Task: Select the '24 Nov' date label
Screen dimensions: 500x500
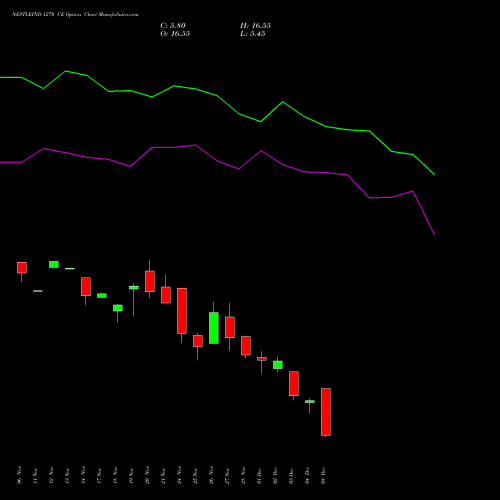Action: [179, 475]
